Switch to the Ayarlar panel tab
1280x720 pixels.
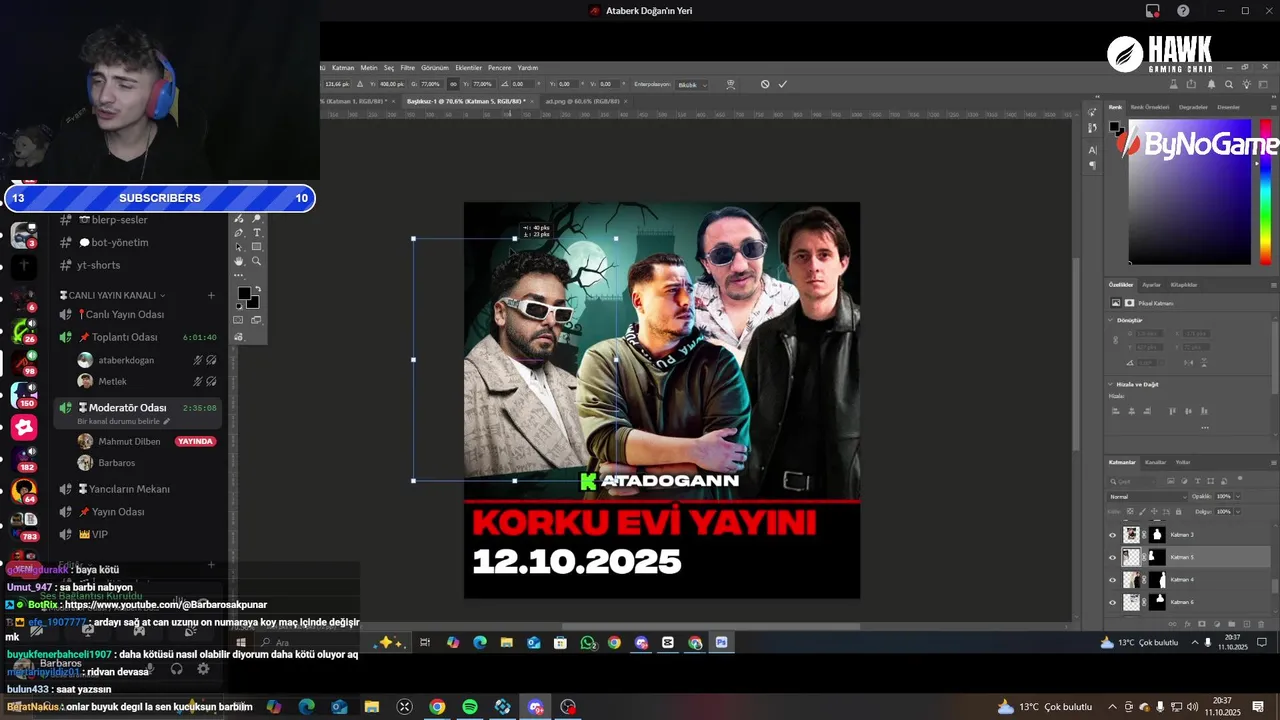pos(1151,285)
